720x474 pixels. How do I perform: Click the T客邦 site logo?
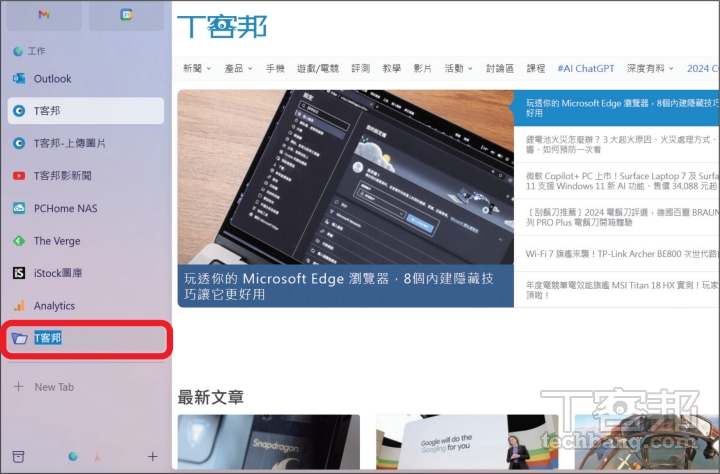(x=222, y=26)
